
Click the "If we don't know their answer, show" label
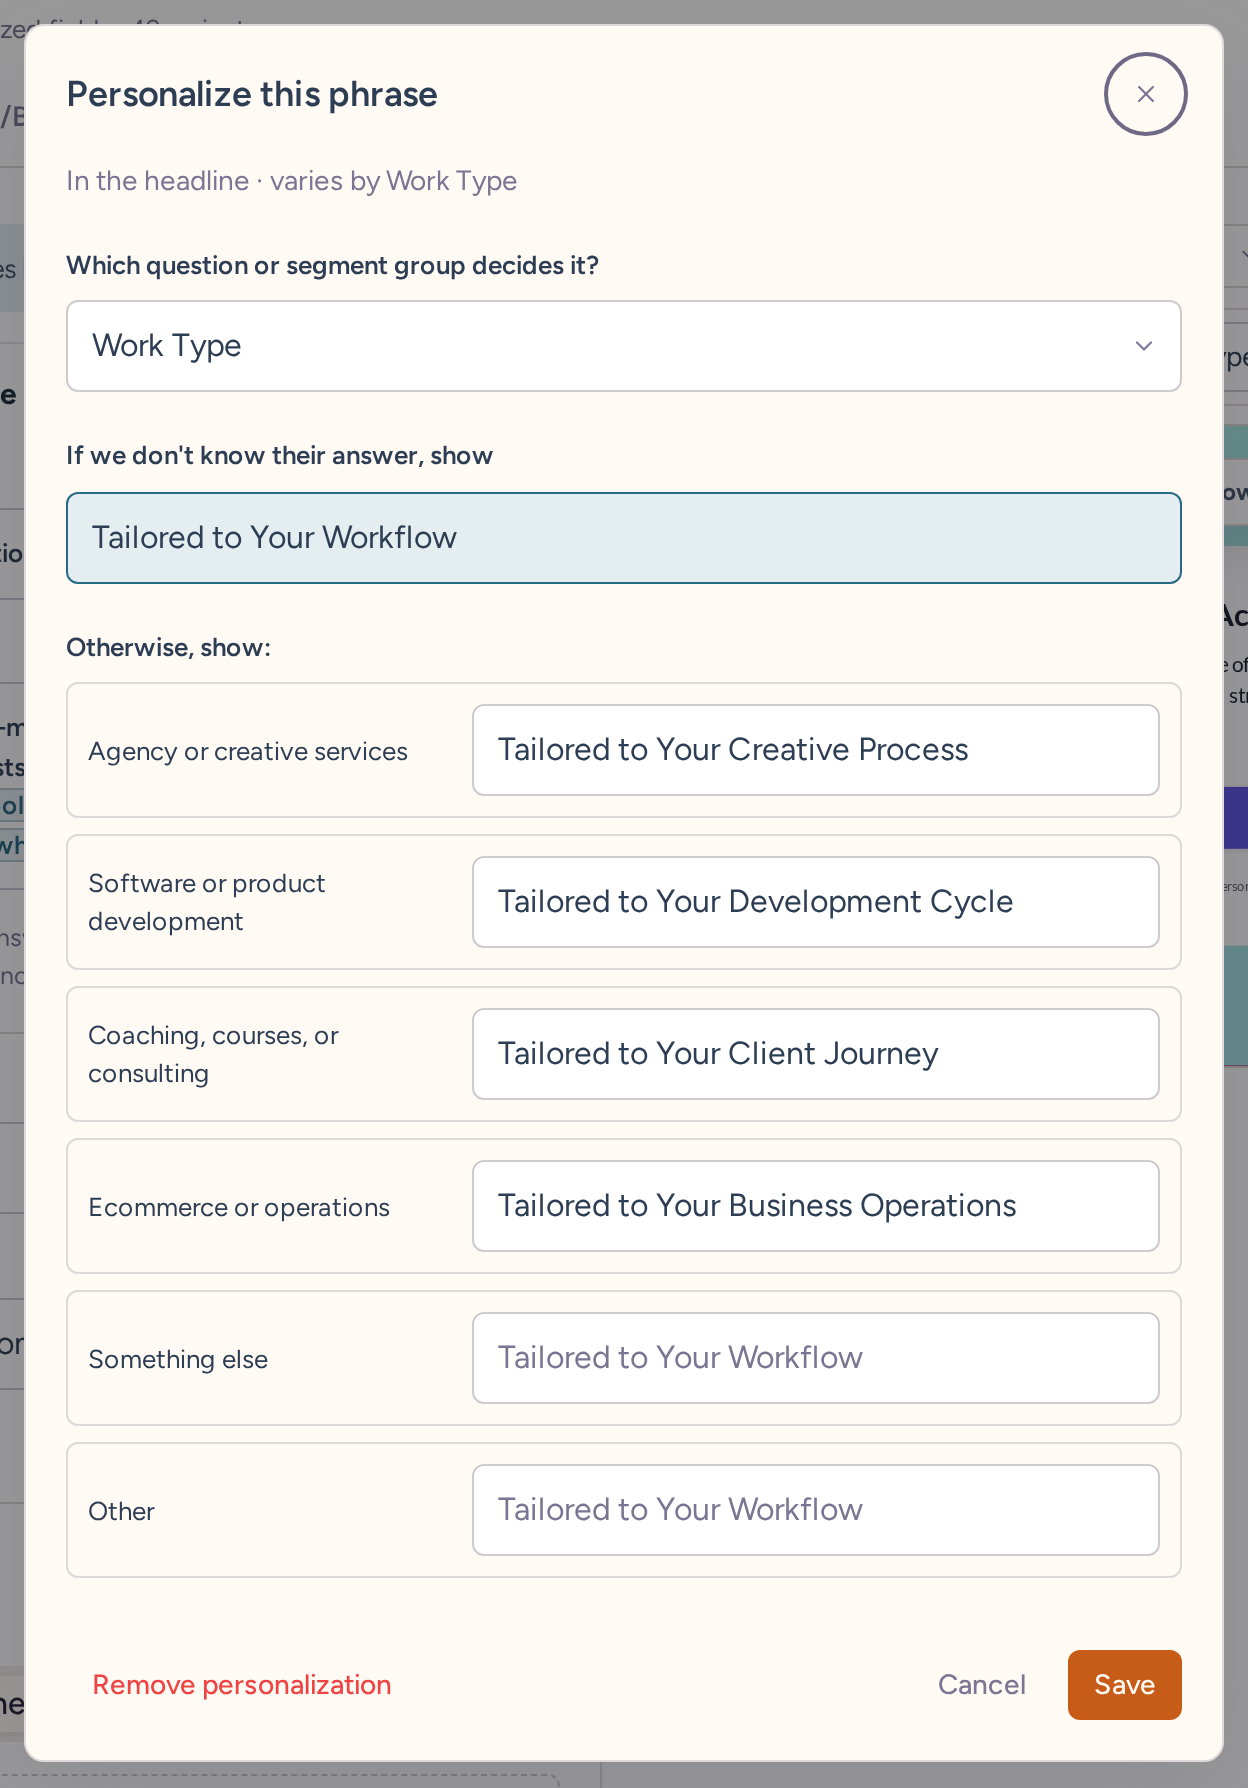[x=280, y=456]
